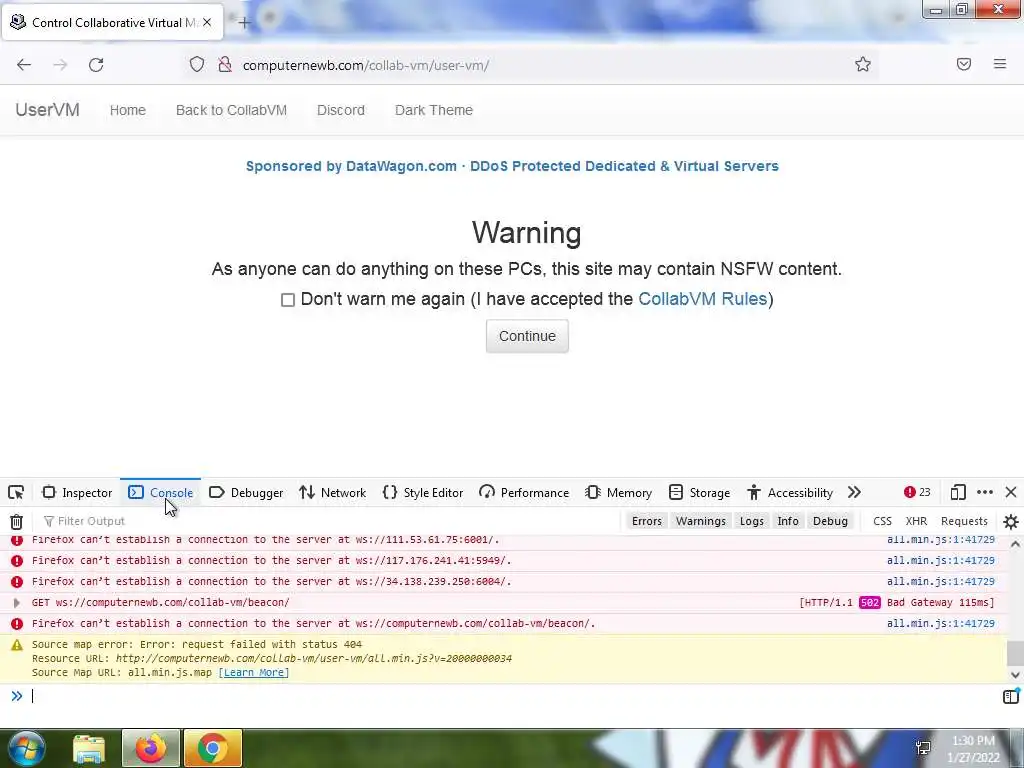
Task: Bookmark this page with the star icon
Action: pyautogui.click(x=863, y=64)
